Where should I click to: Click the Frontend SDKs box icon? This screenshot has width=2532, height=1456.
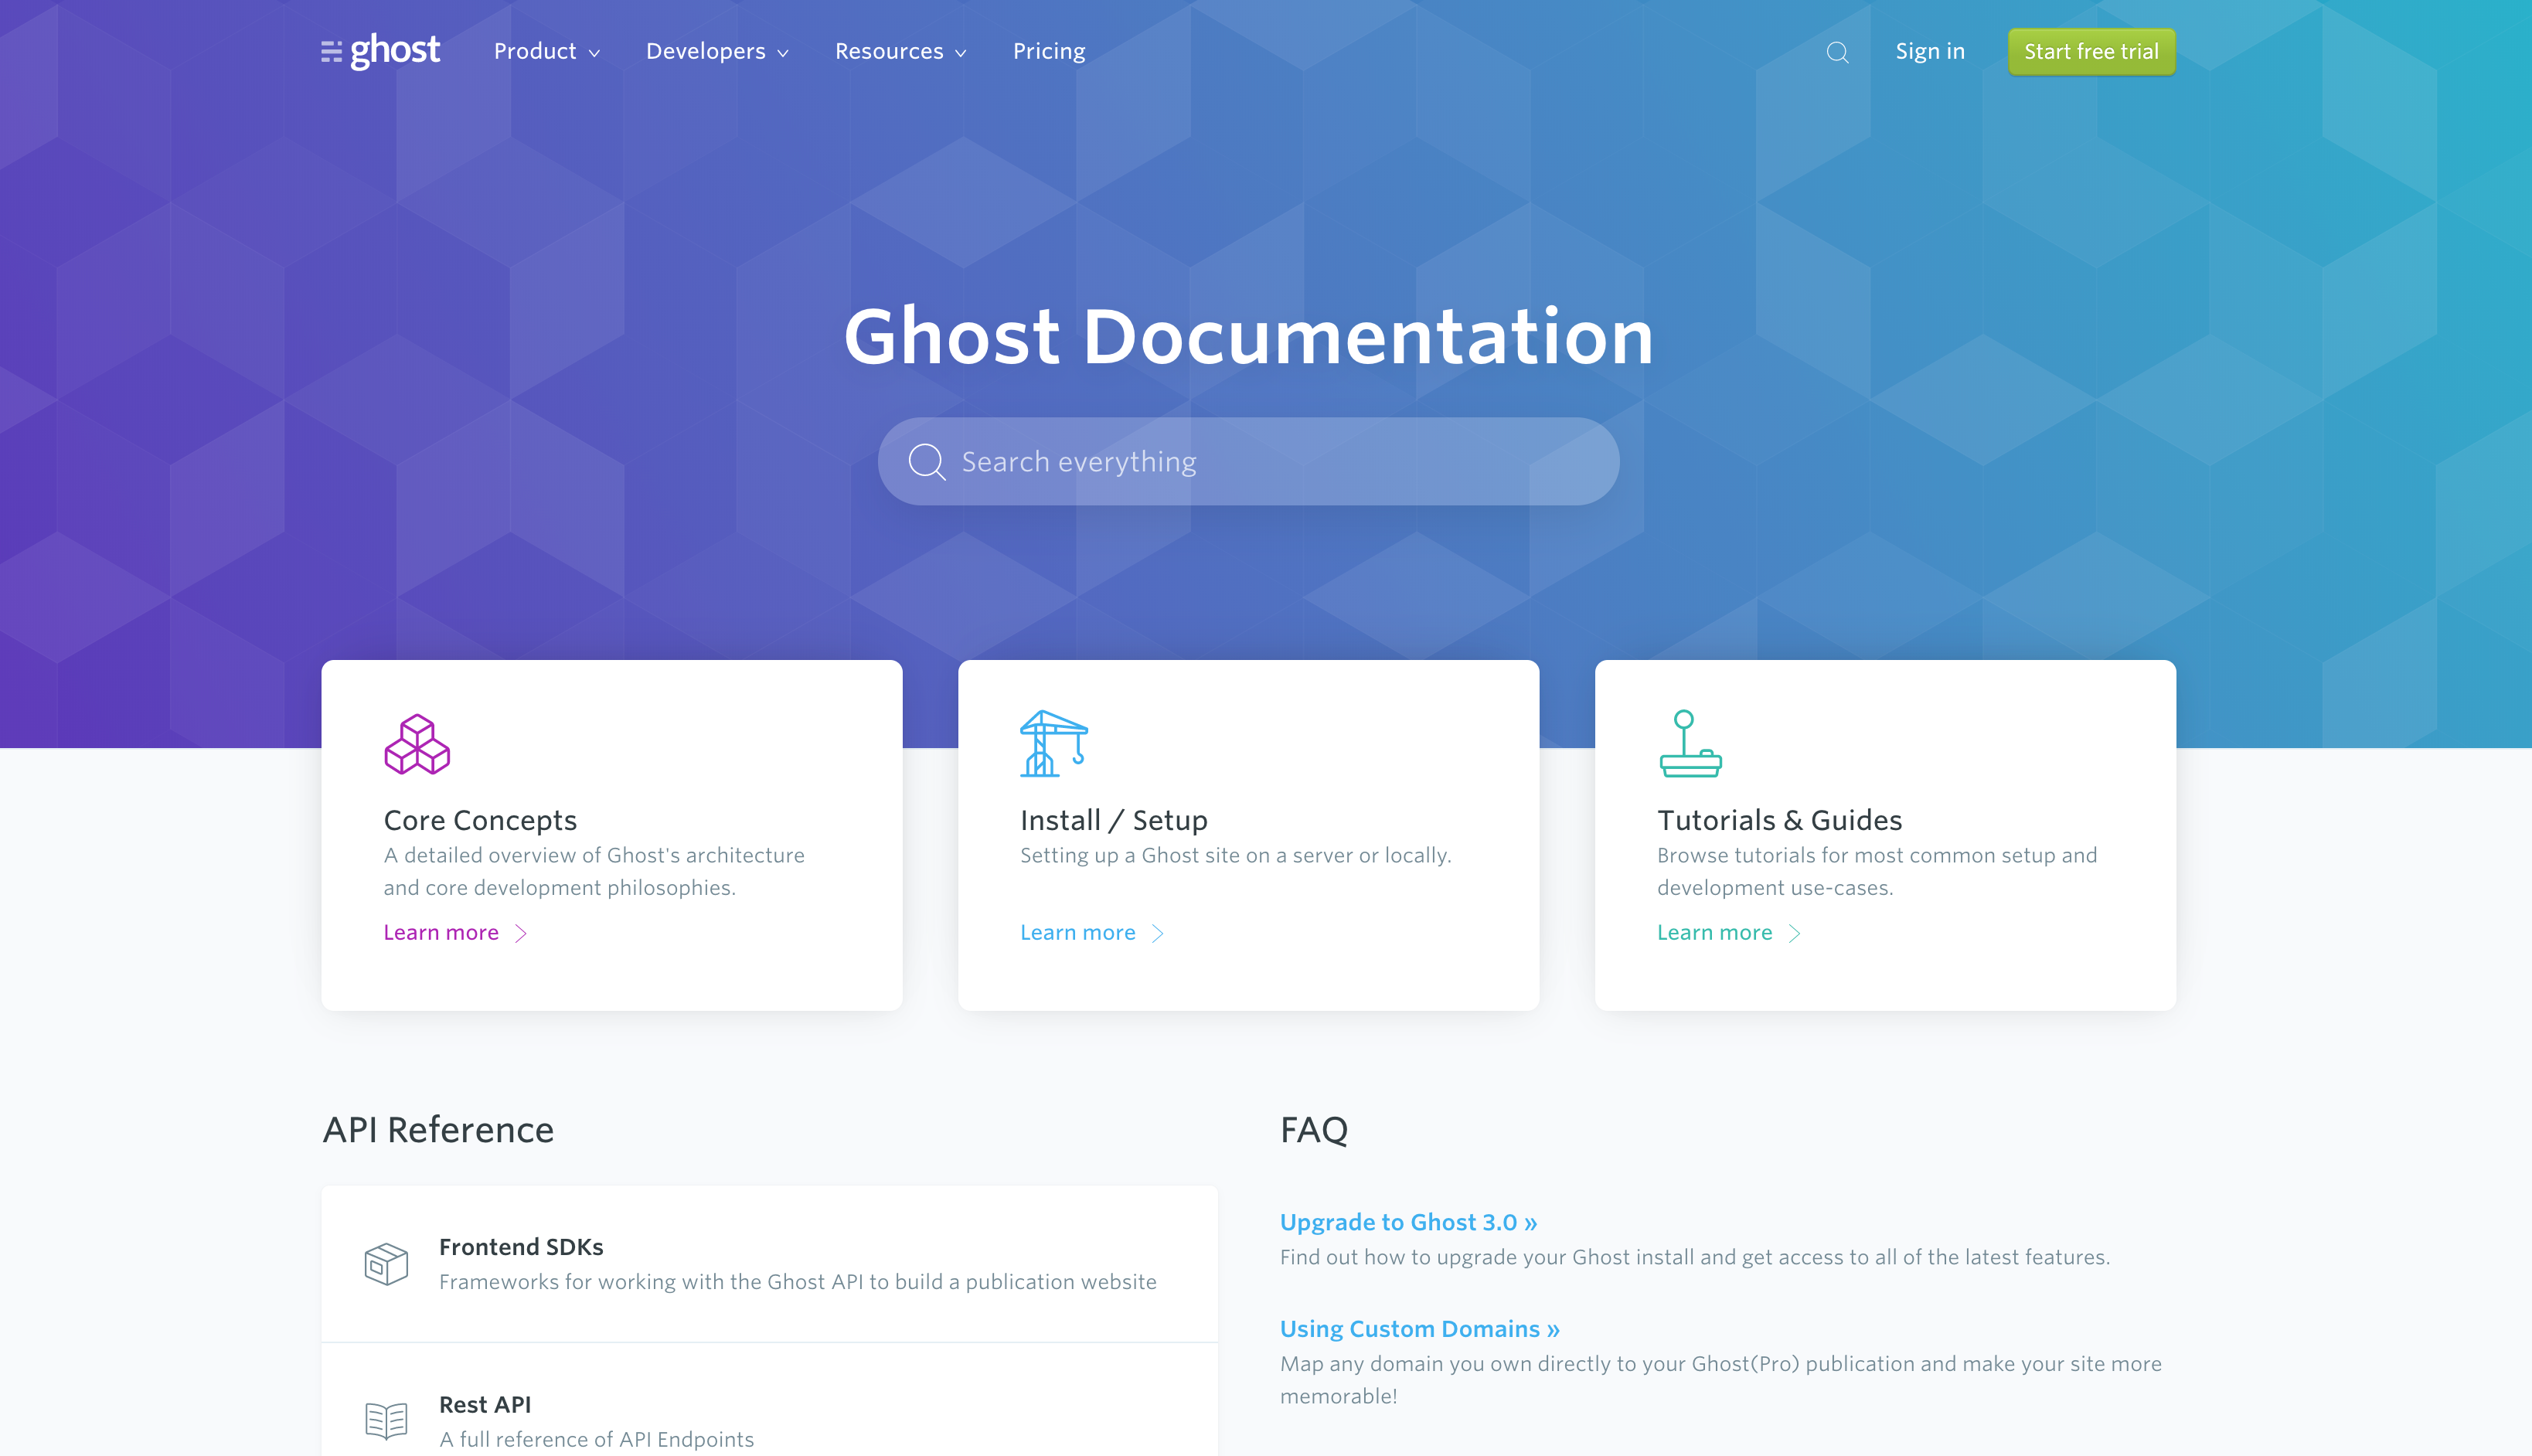386,1264
